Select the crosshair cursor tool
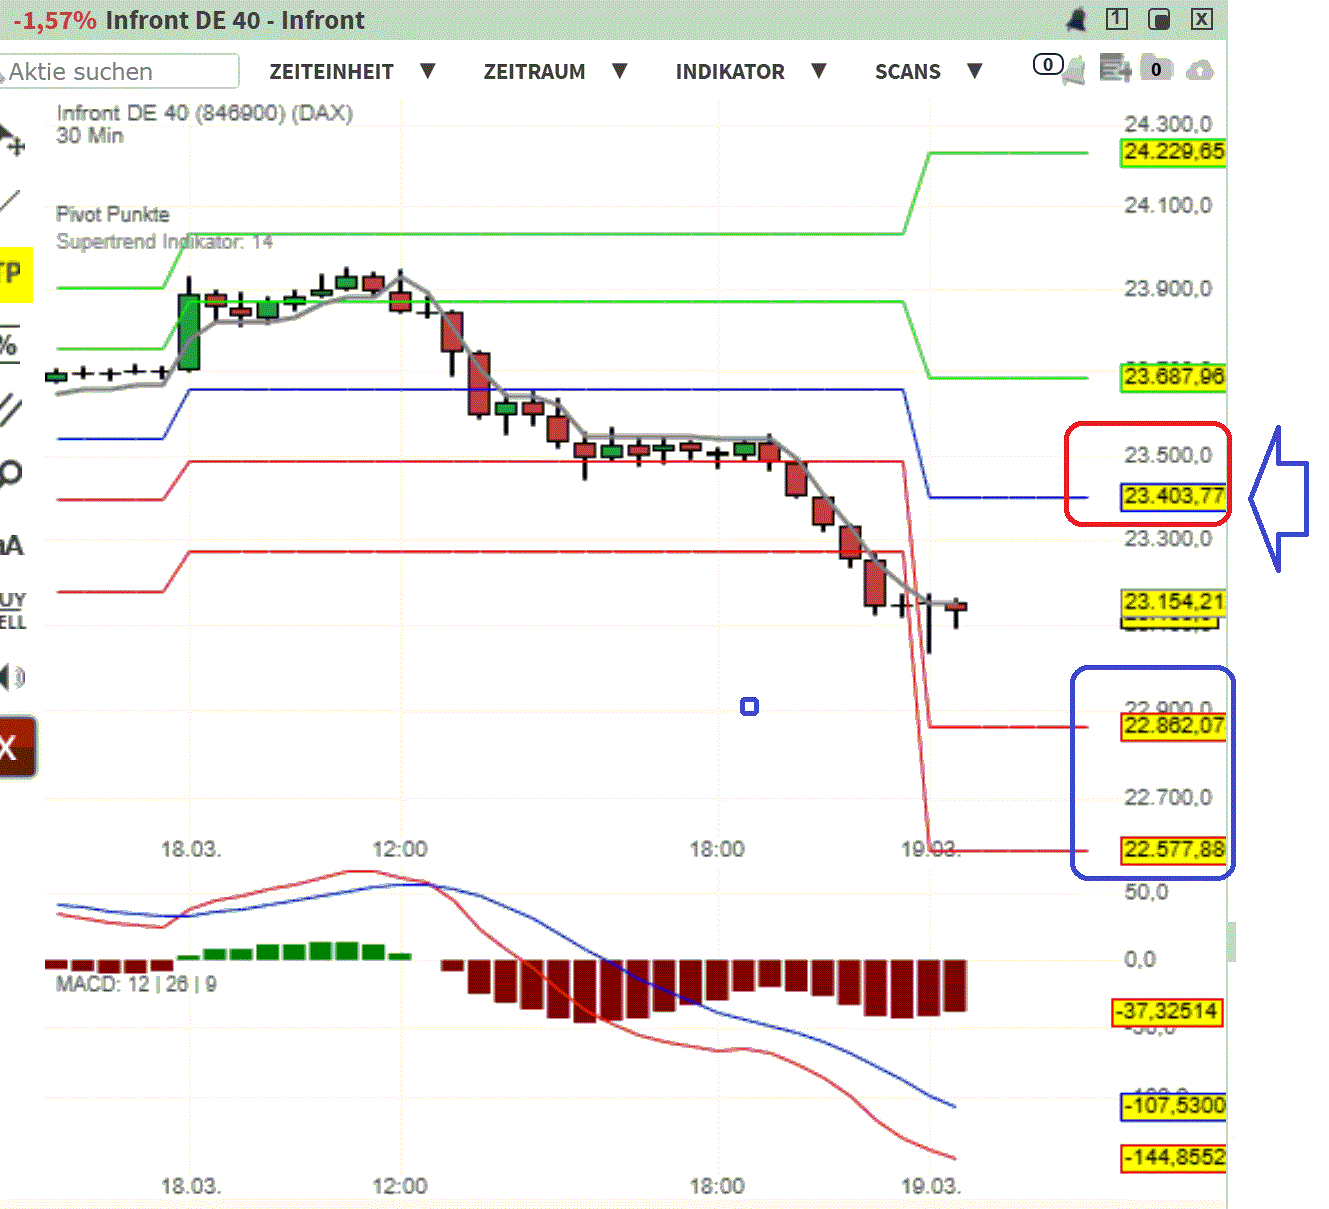 [11, 140]
